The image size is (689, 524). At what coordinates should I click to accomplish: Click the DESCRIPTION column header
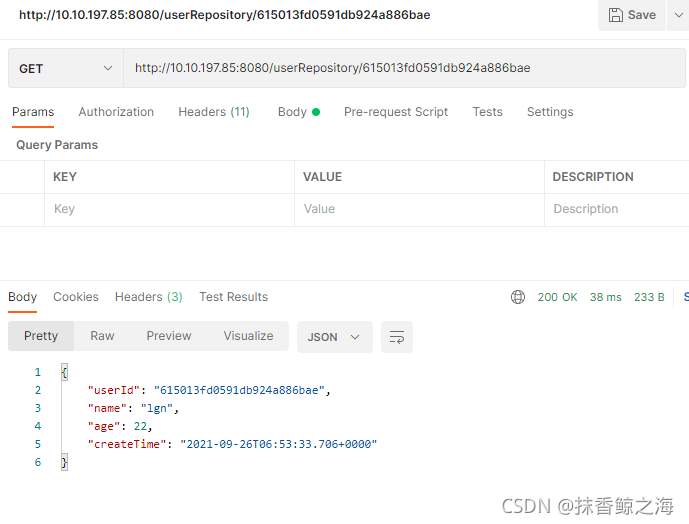tap(593, 177)
